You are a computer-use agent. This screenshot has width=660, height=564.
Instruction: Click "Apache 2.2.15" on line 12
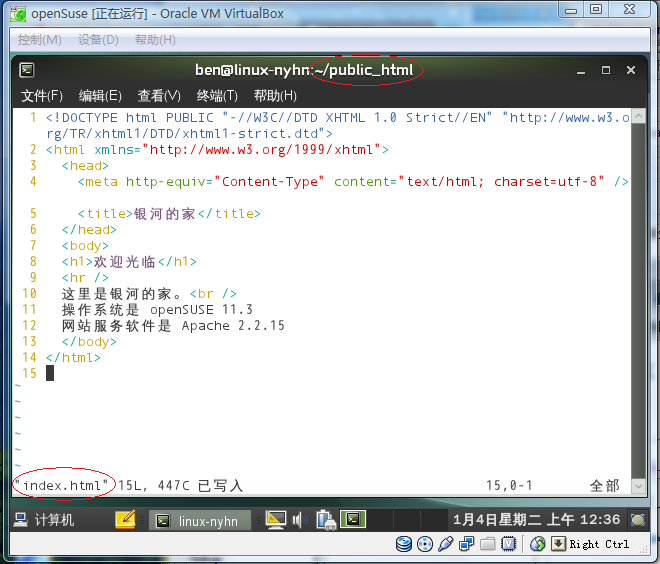tap(233, 326)
